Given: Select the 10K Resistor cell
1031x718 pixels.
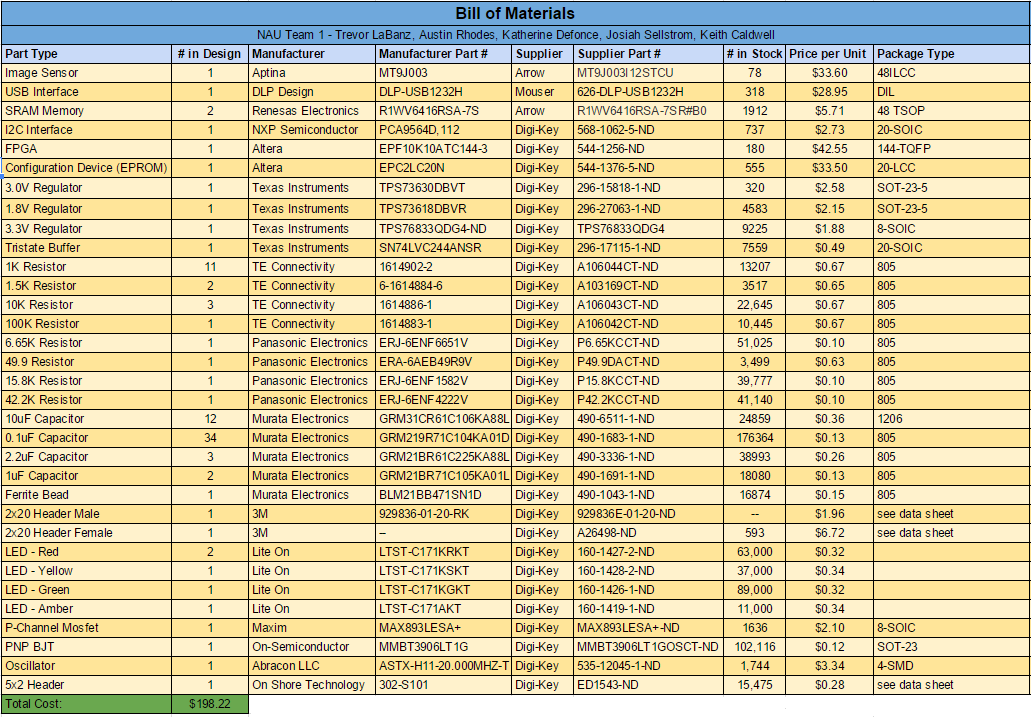Looking at the screenshot, I should (x=86, y=306).
